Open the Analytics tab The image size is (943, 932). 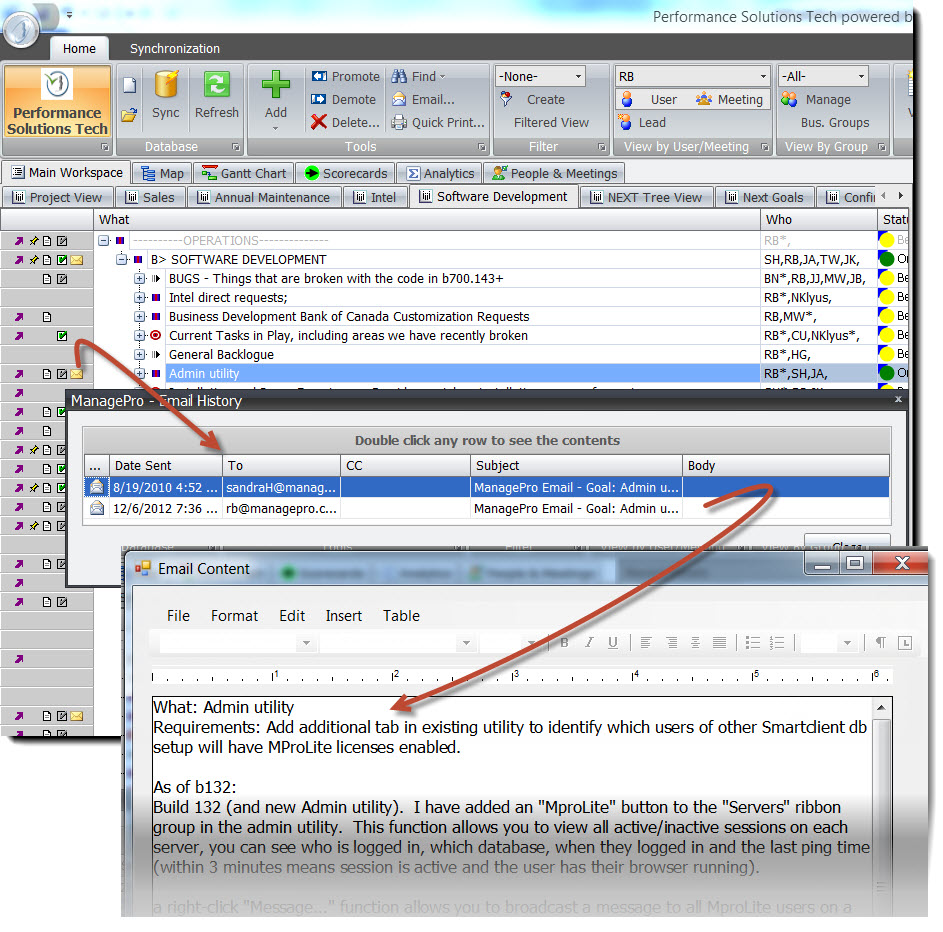click(440, 174)
